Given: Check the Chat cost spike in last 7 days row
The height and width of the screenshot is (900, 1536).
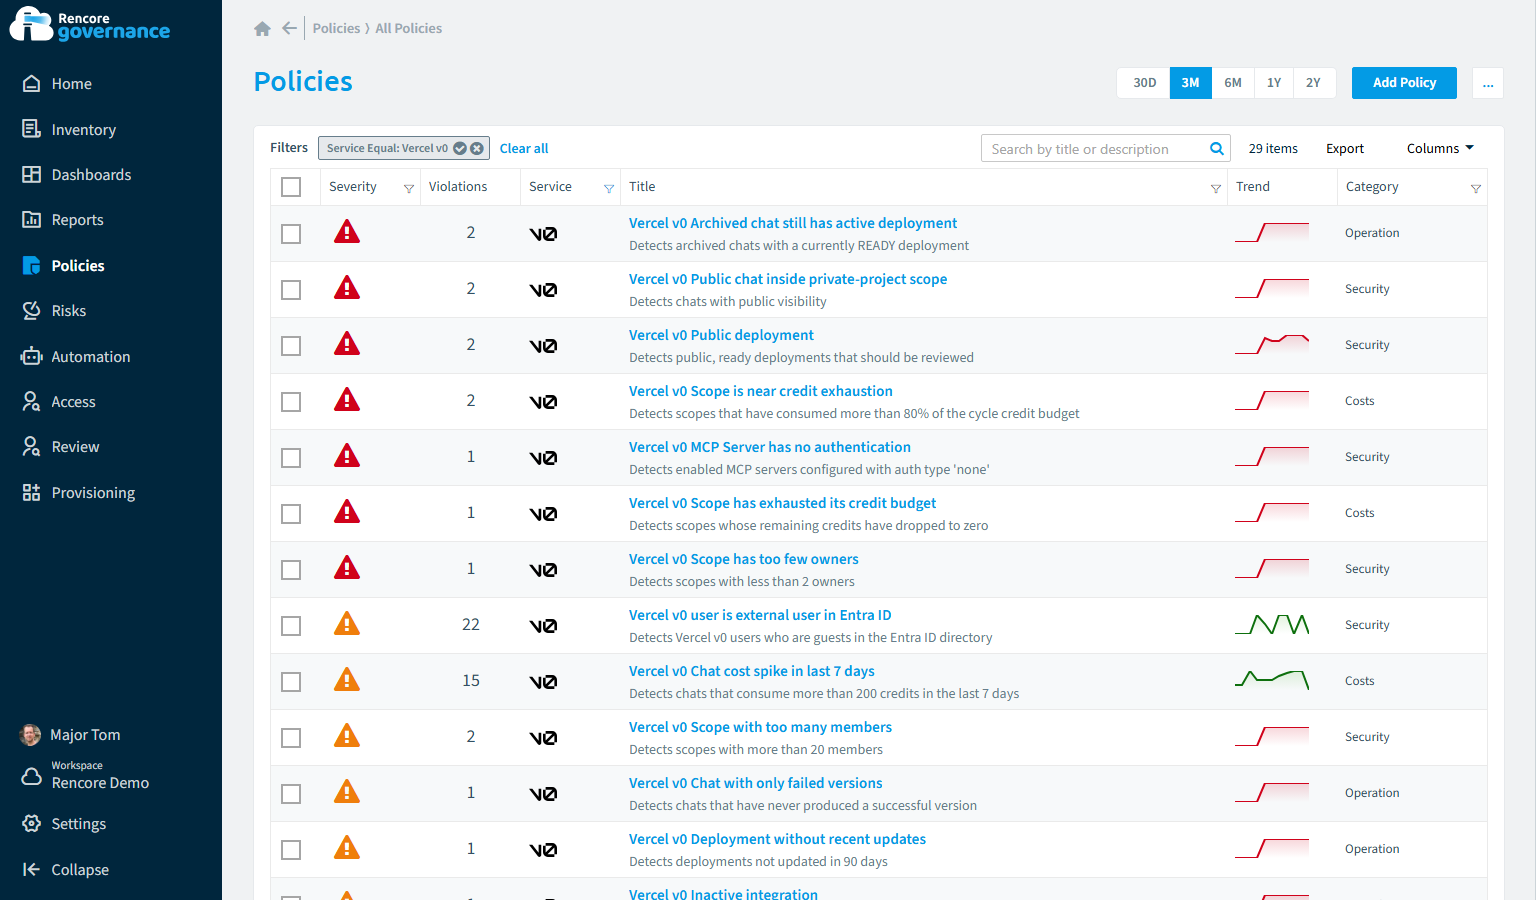Looking at the screenshot, I should click(x=291, y=682).
